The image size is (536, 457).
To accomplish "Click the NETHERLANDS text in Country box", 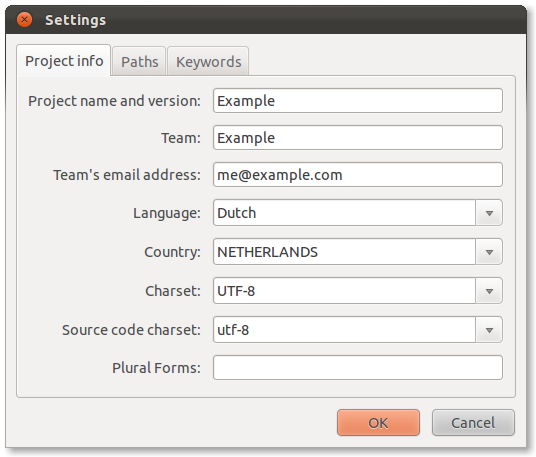I will coord(267,252).
